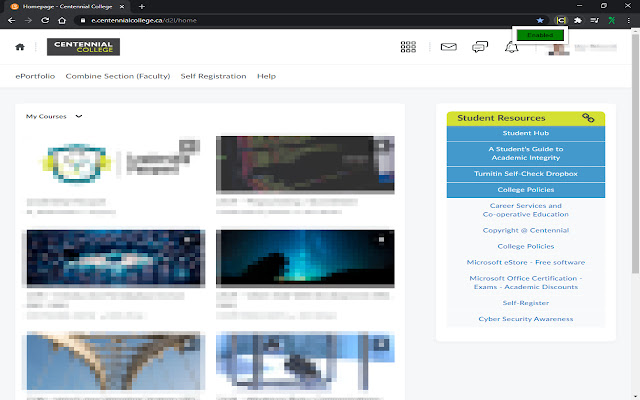
Task: Click the My Home house icon
Action: pos(20,47)
